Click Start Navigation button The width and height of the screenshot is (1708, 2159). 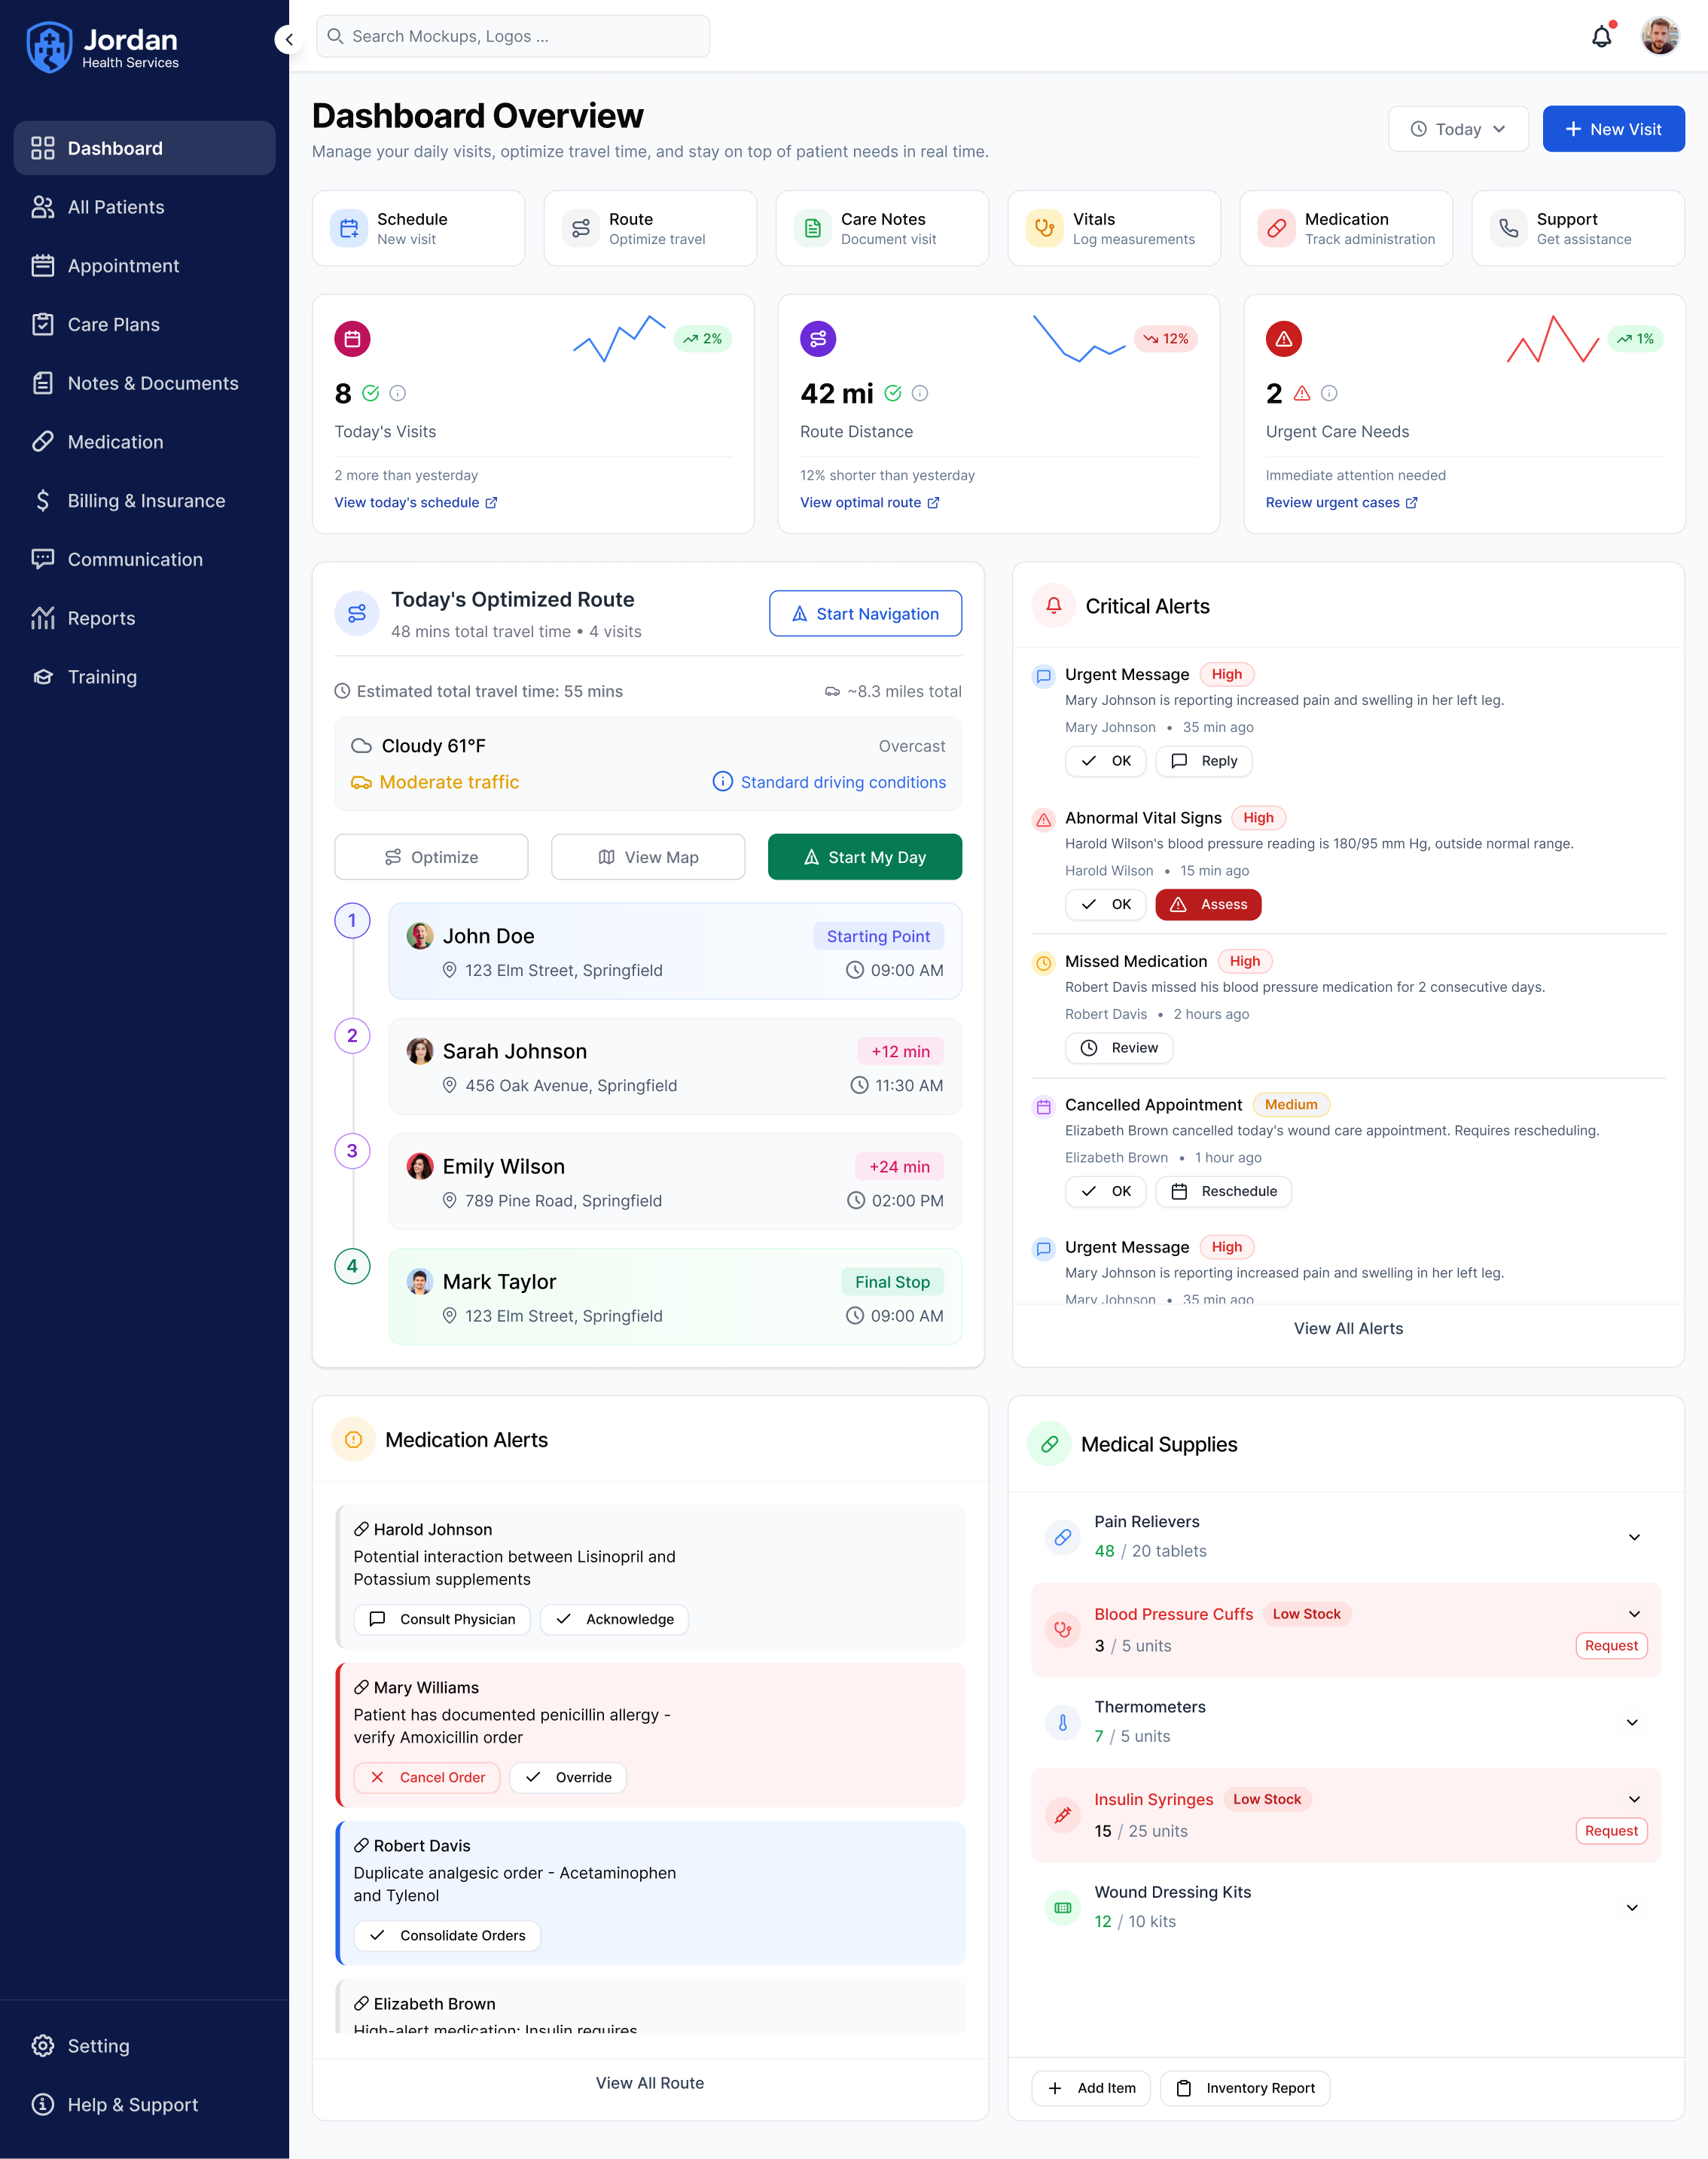[x=865, y=613]
